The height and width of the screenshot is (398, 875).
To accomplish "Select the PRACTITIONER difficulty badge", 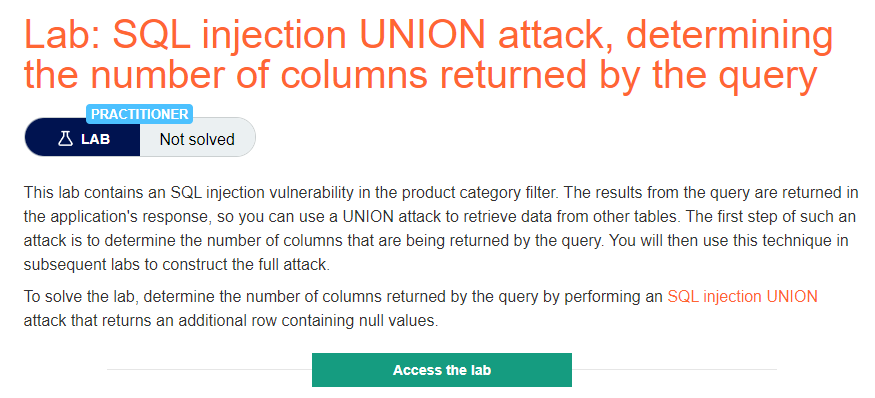I will coord(139,114).
